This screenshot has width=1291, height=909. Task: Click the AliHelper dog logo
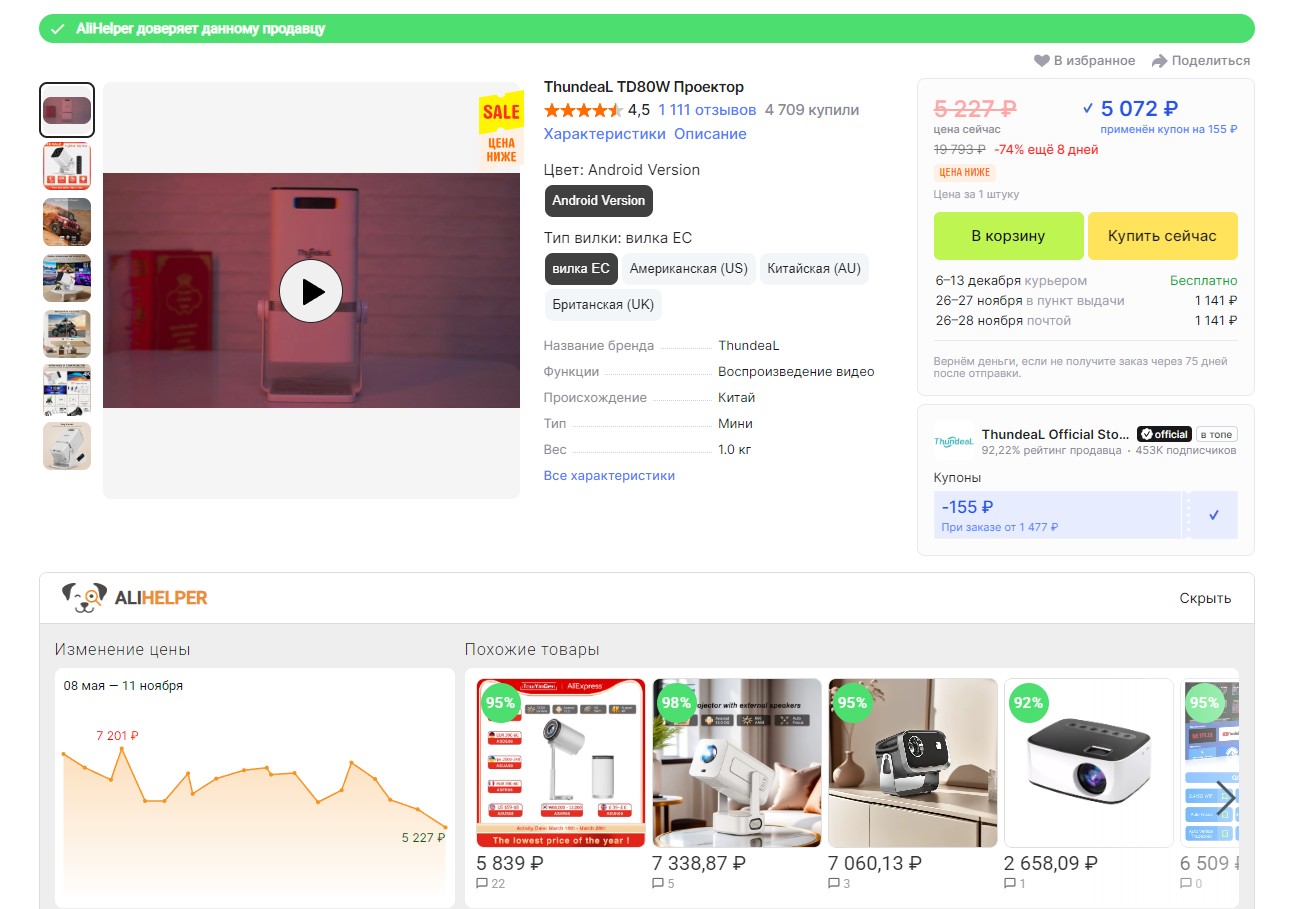(83, 598)
